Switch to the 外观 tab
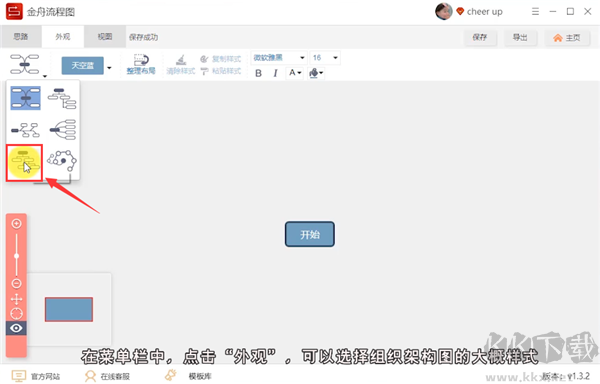600x384 pixels. pyautogui.click(x=63, y=36)
